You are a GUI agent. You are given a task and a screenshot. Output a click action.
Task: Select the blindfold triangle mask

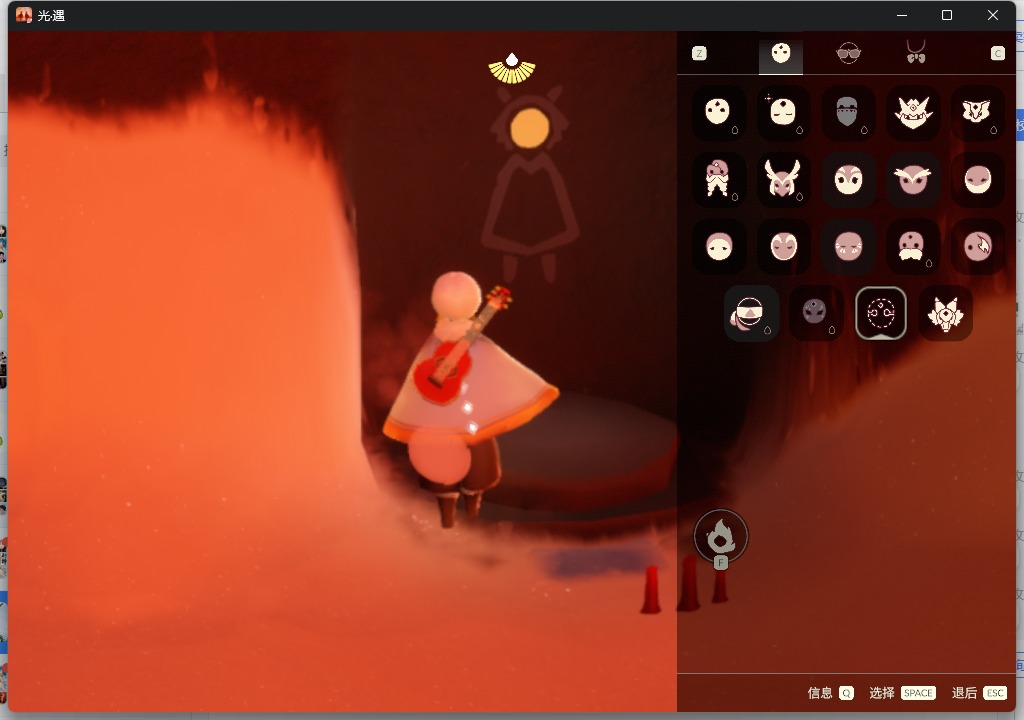(x=751, y=313)
